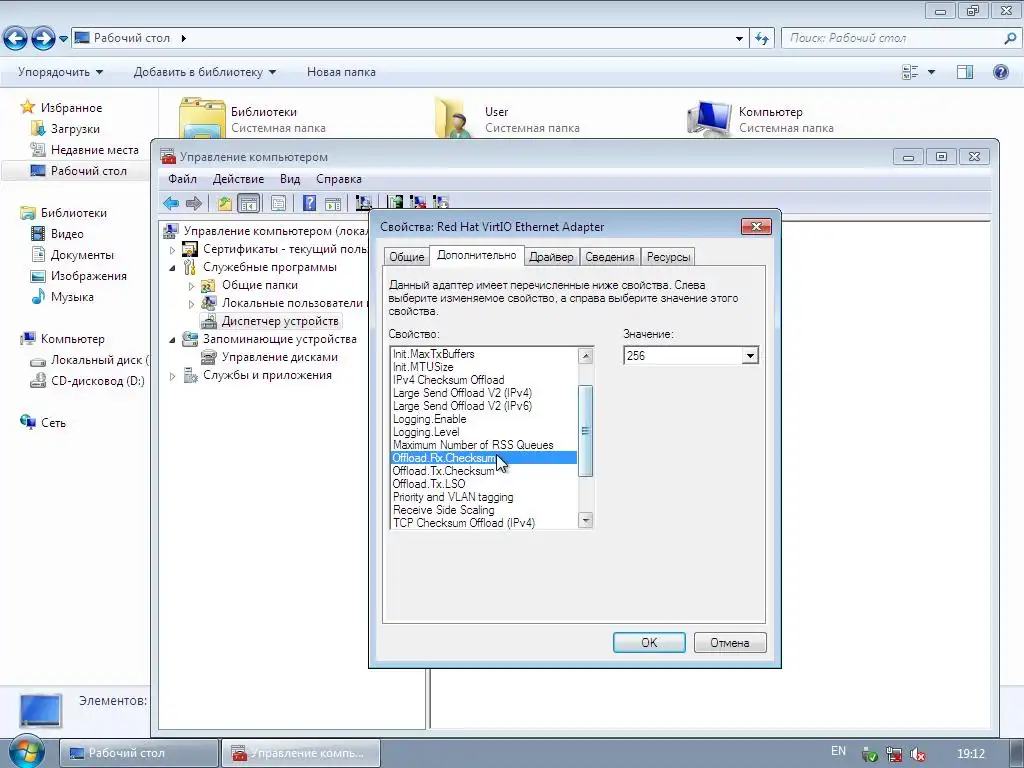Click the change view icon in Explorer

click(x=910, y=72)
